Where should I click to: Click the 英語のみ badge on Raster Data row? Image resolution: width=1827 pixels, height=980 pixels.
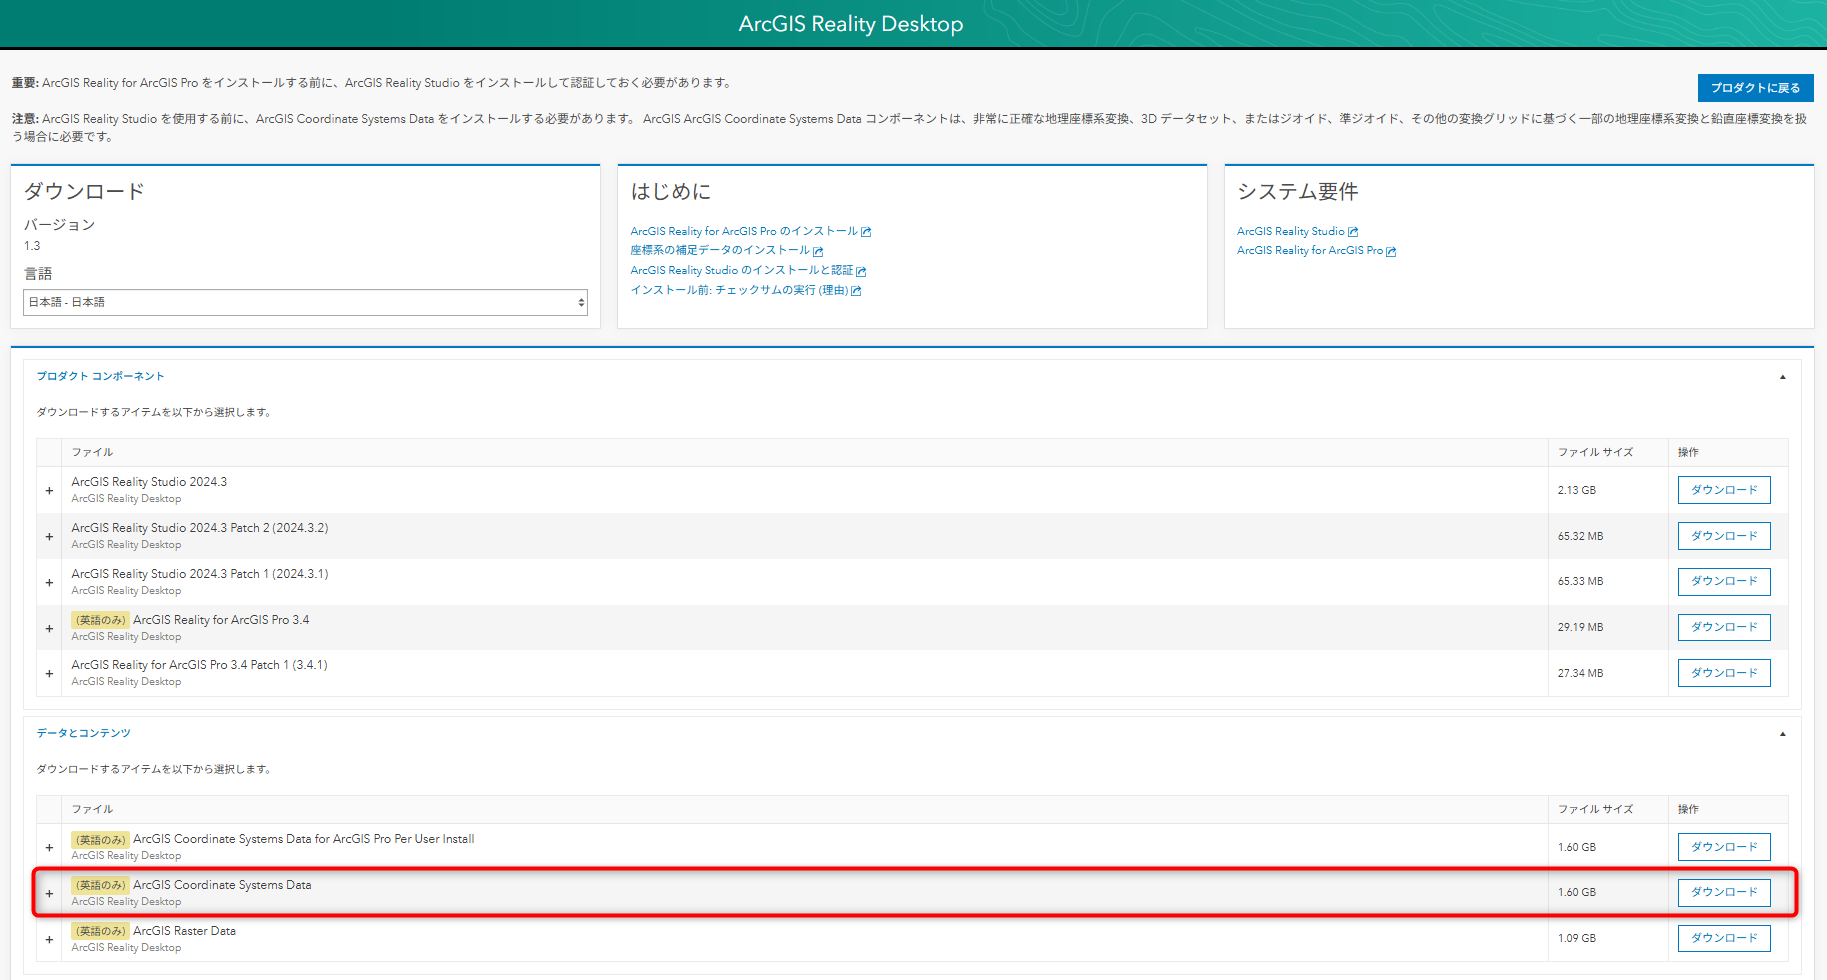click(100, 931)
